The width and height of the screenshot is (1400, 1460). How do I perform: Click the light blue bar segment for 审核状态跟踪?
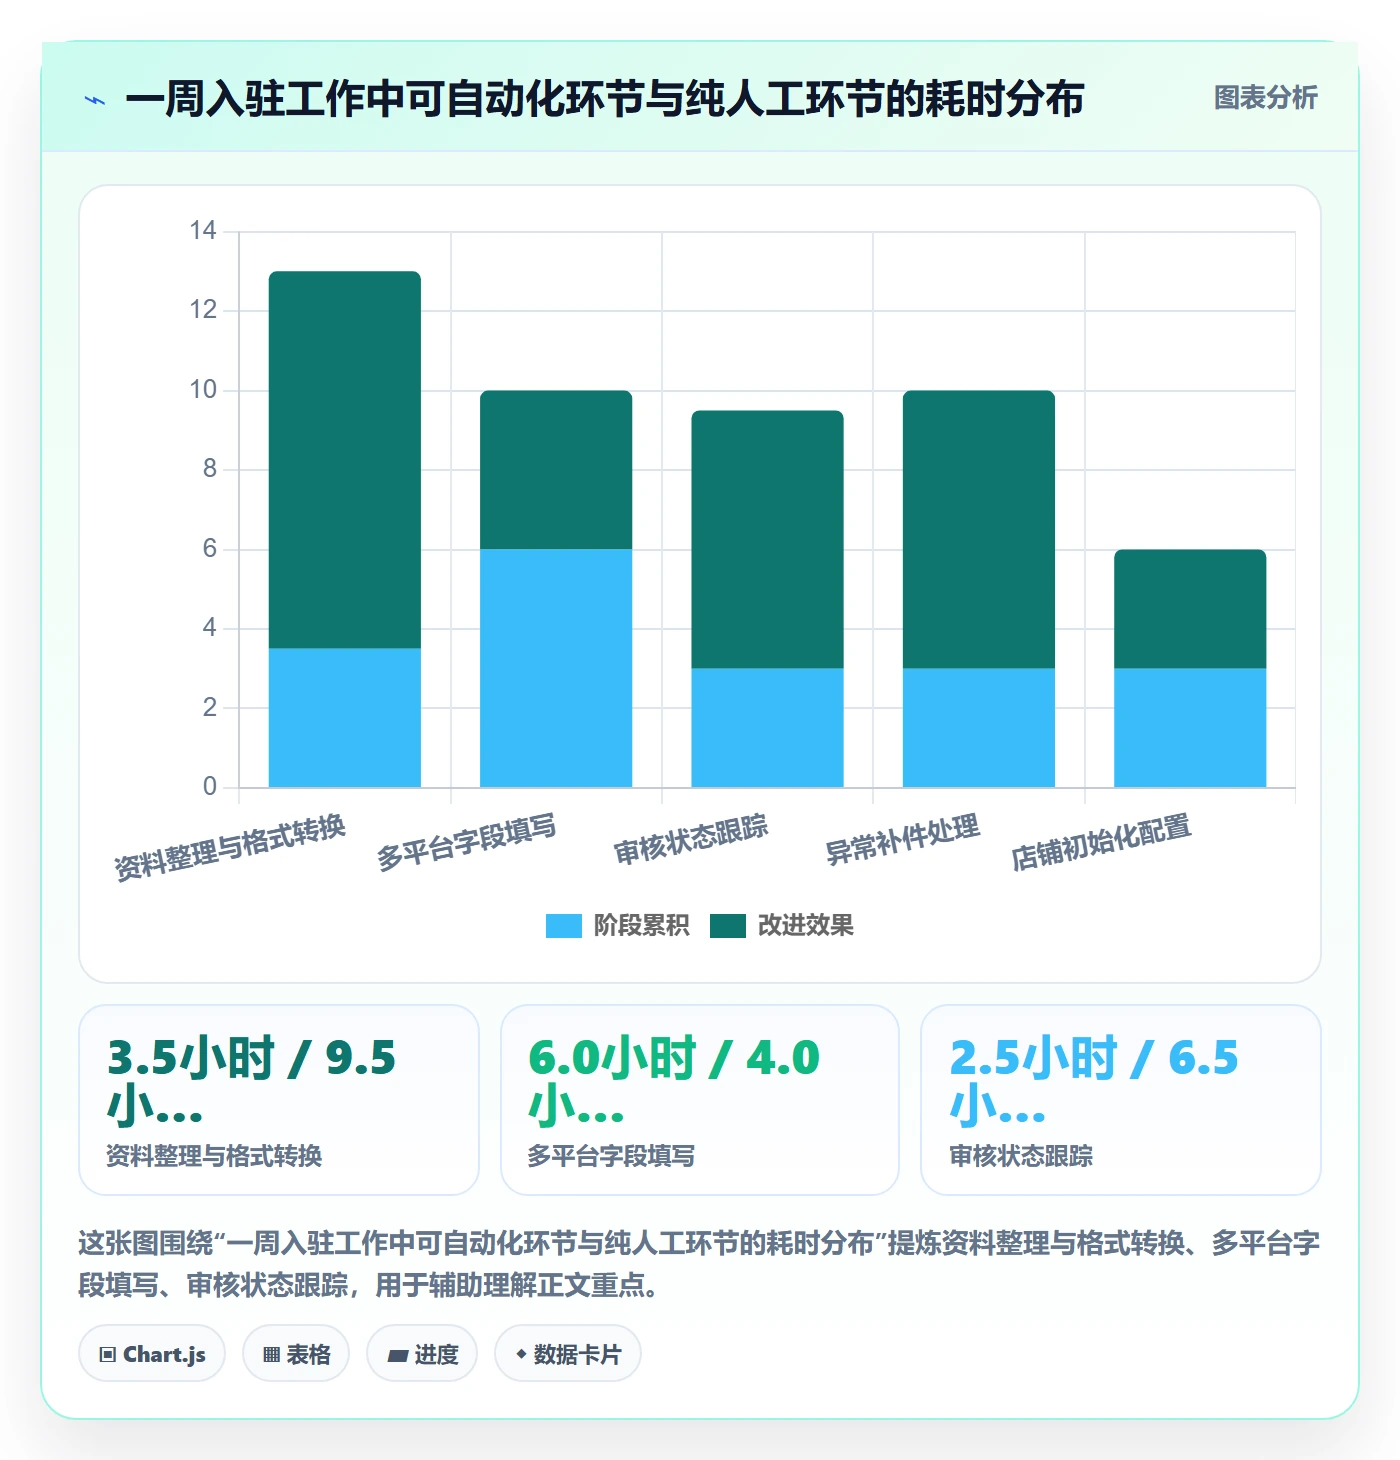[767, 728]
